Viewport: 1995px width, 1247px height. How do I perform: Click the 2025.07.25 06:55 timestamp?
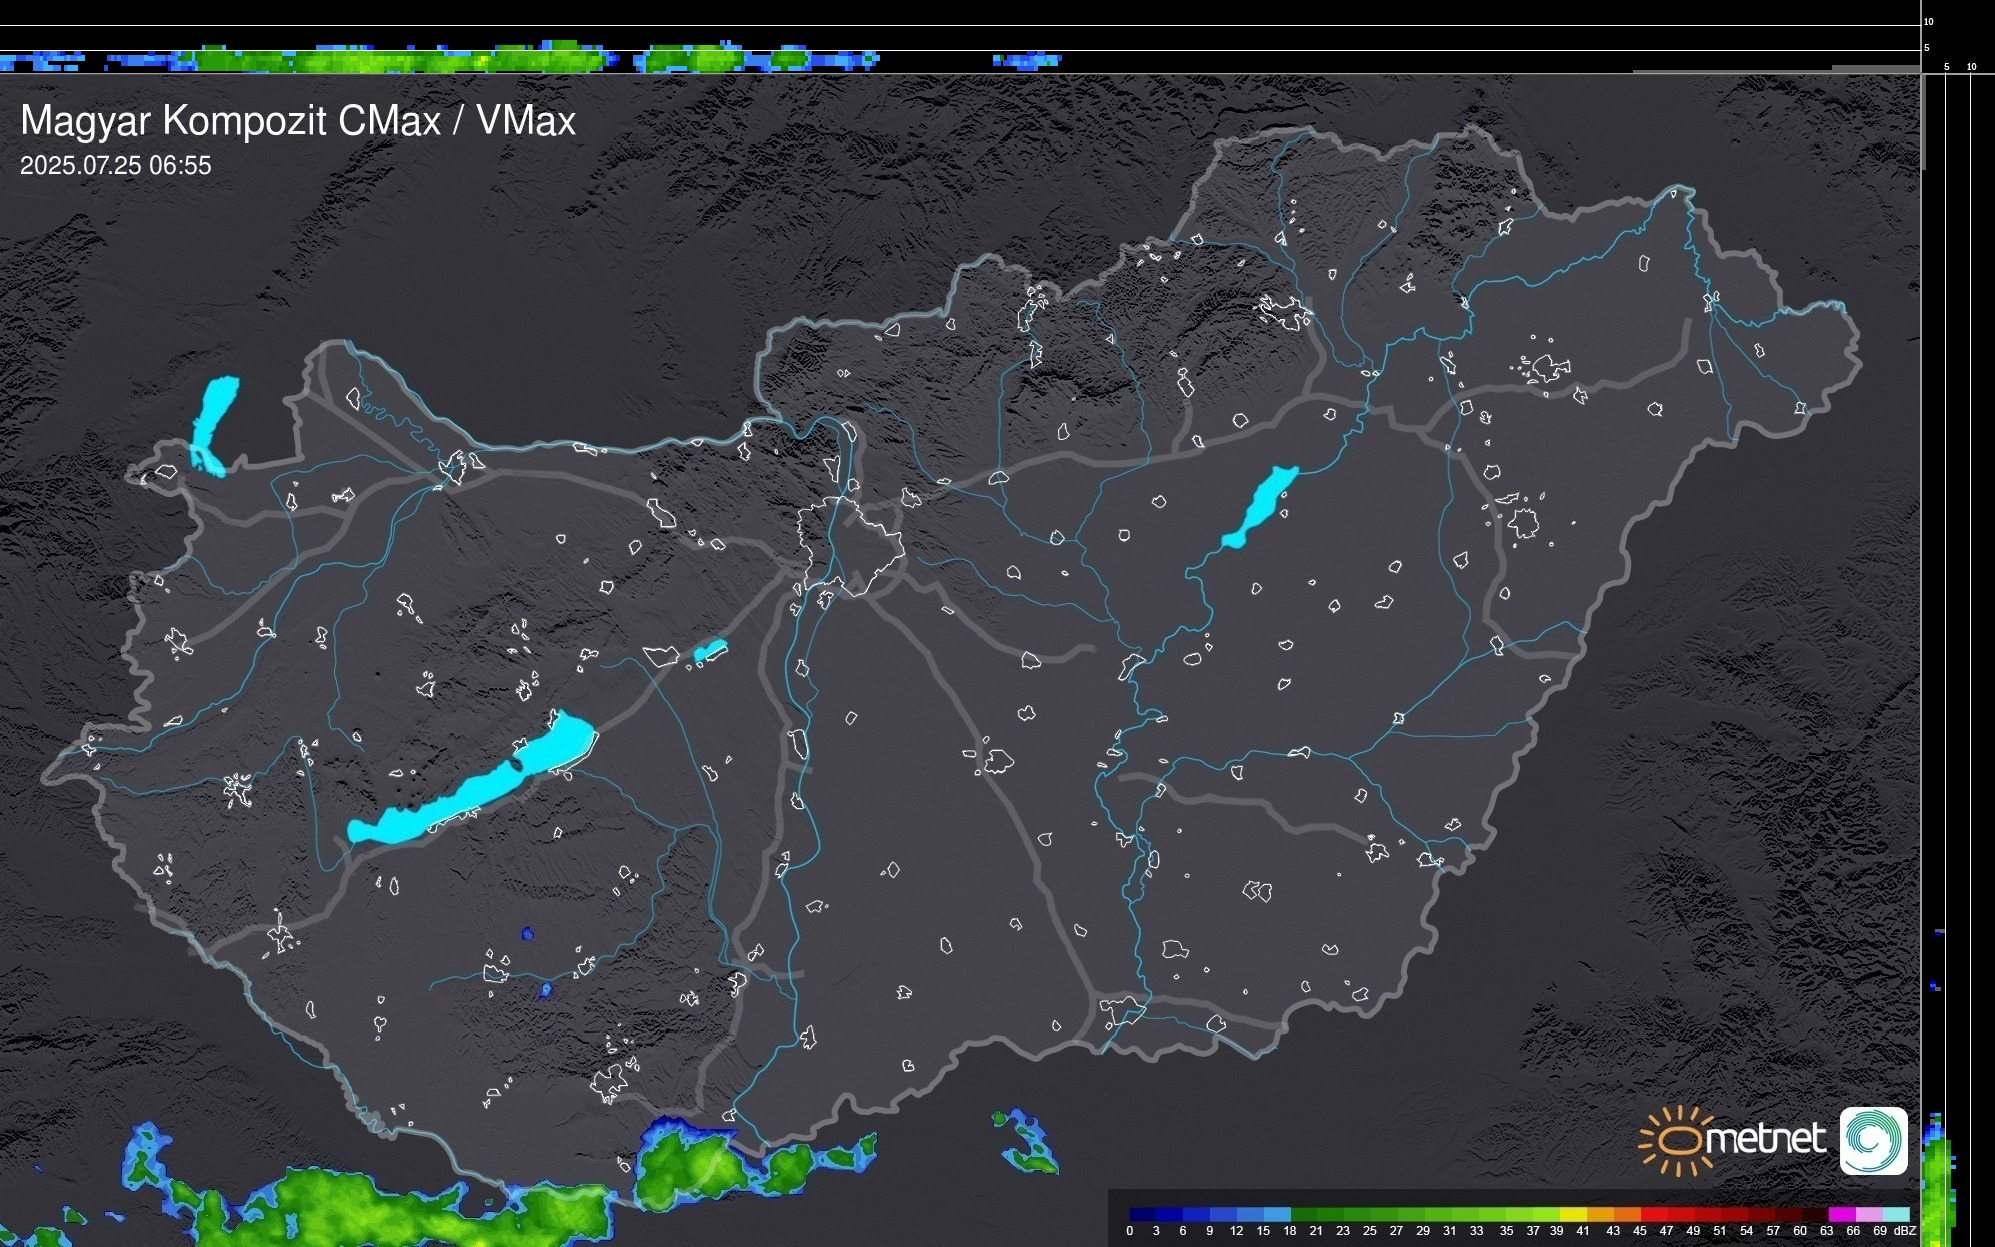pyautogui.click(x=116, y=166)
